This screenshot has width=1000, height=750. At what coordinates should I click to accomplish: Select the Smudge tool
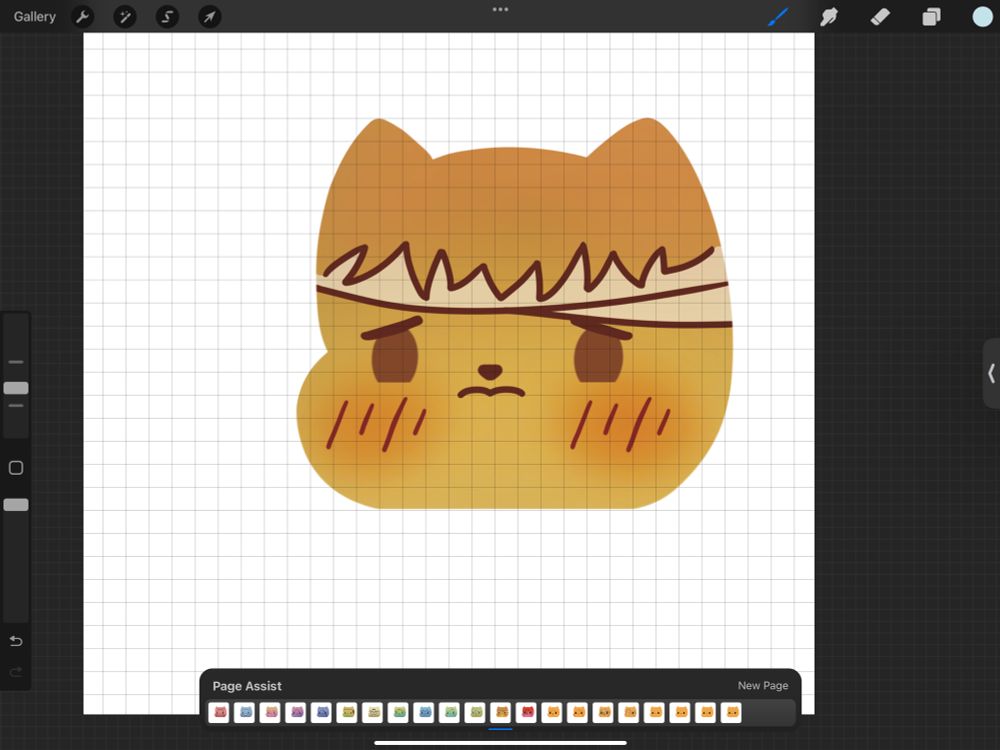(x=828, y=17)
